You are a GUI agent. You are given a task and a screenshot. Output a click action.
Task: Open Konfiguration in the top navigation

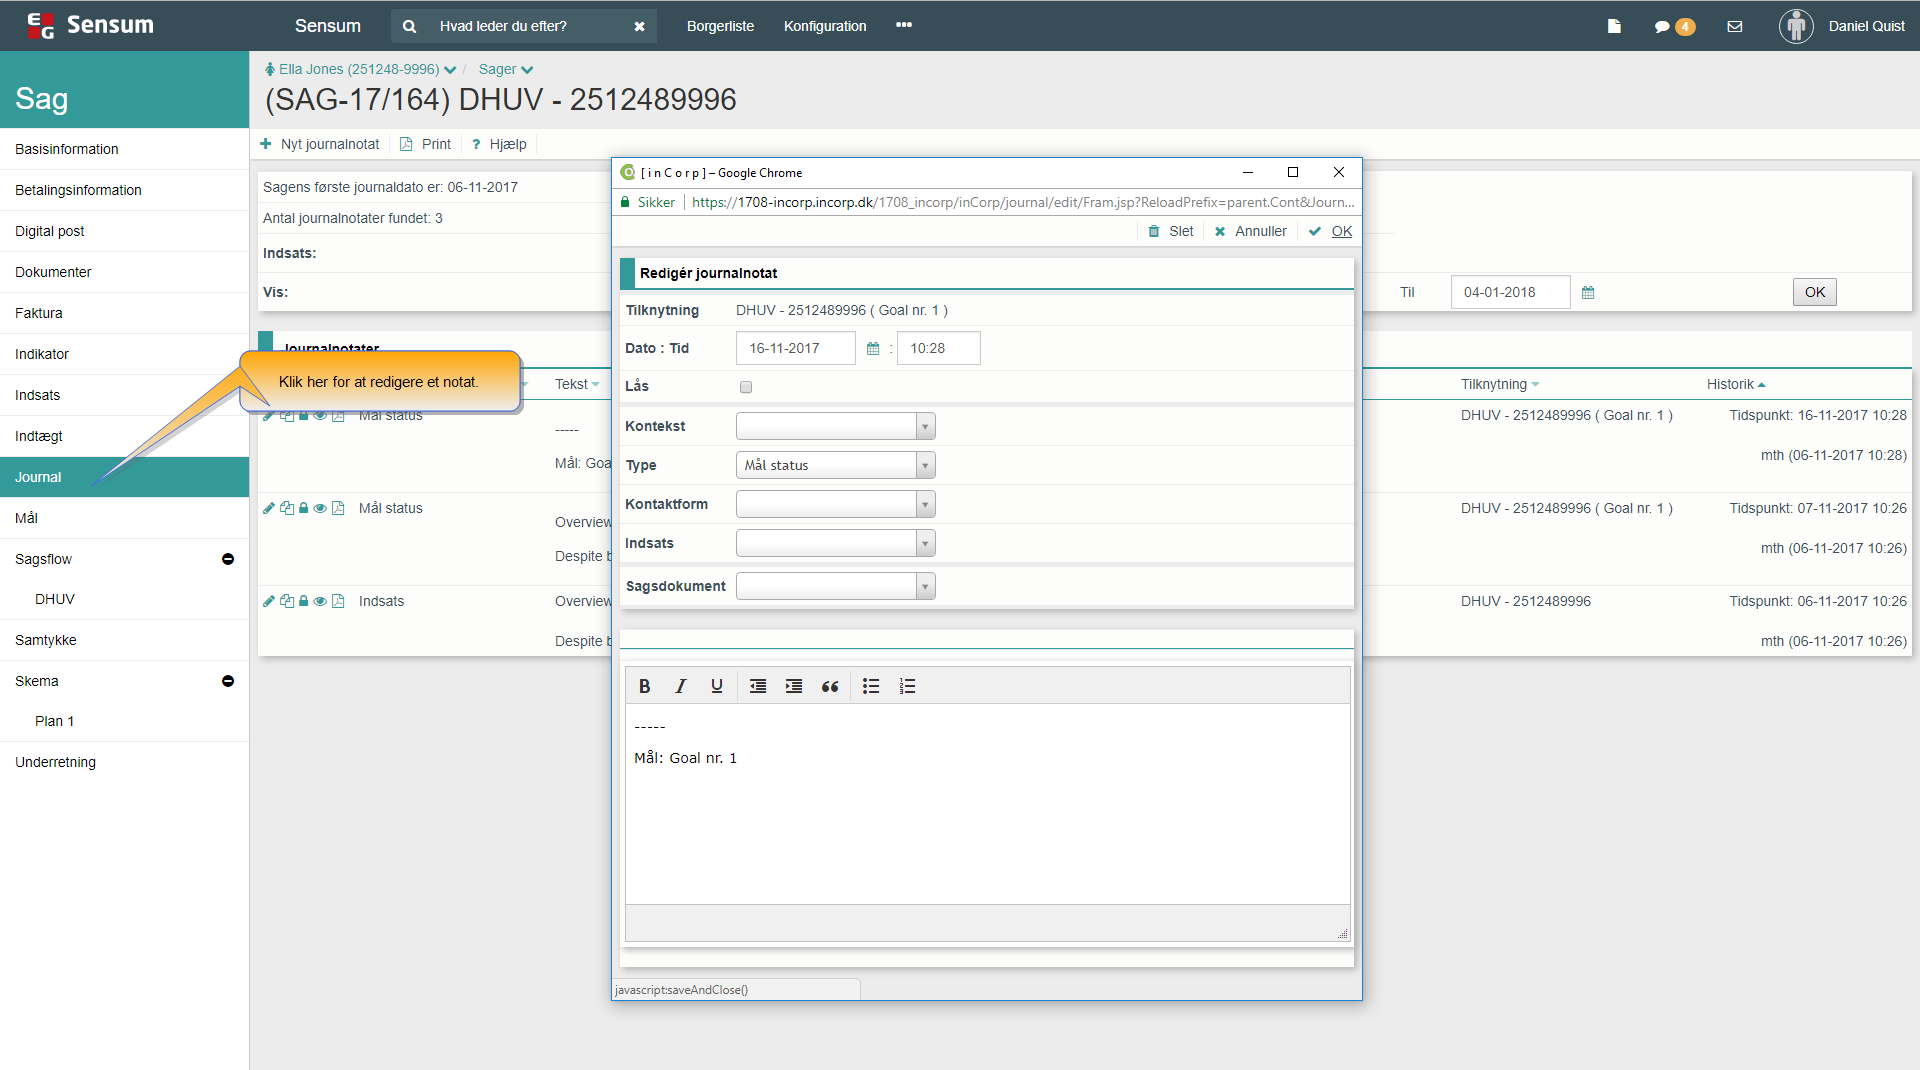click(825, 26)
